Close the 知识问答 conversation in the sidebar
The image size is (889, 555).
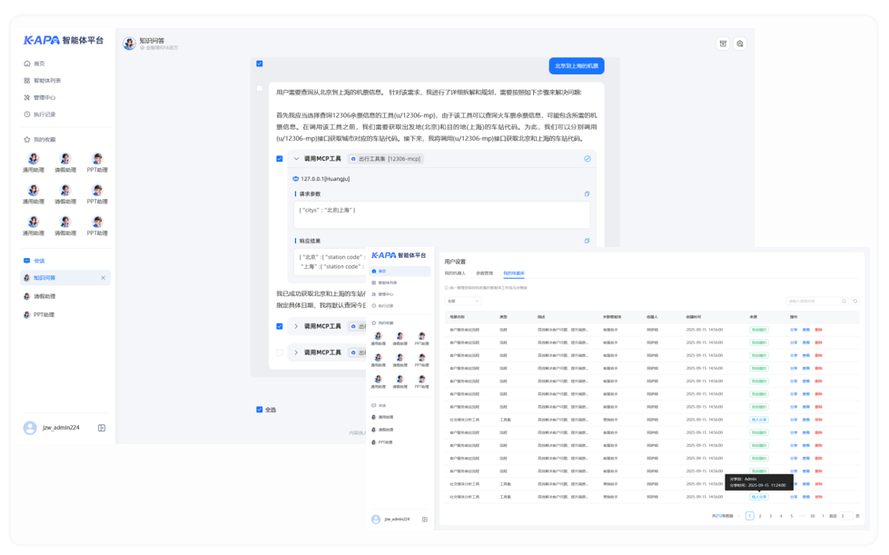tap(103, 278)
